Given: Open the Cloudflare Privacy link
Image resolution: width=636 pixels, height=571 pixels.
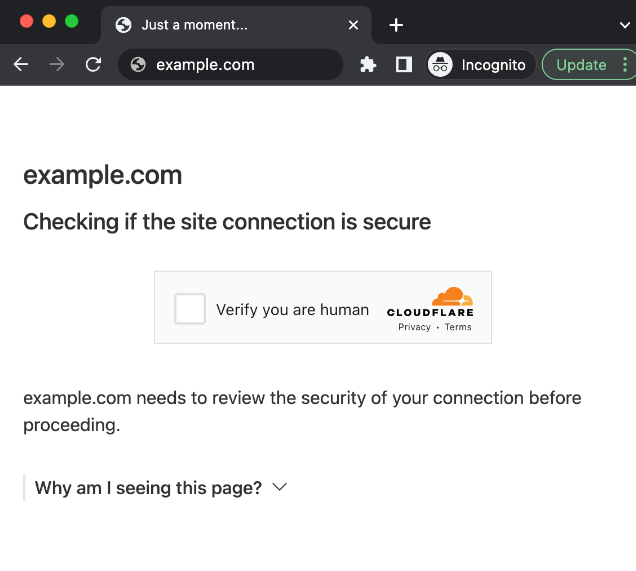Looking at the screenshot, I should coord(414,327).
